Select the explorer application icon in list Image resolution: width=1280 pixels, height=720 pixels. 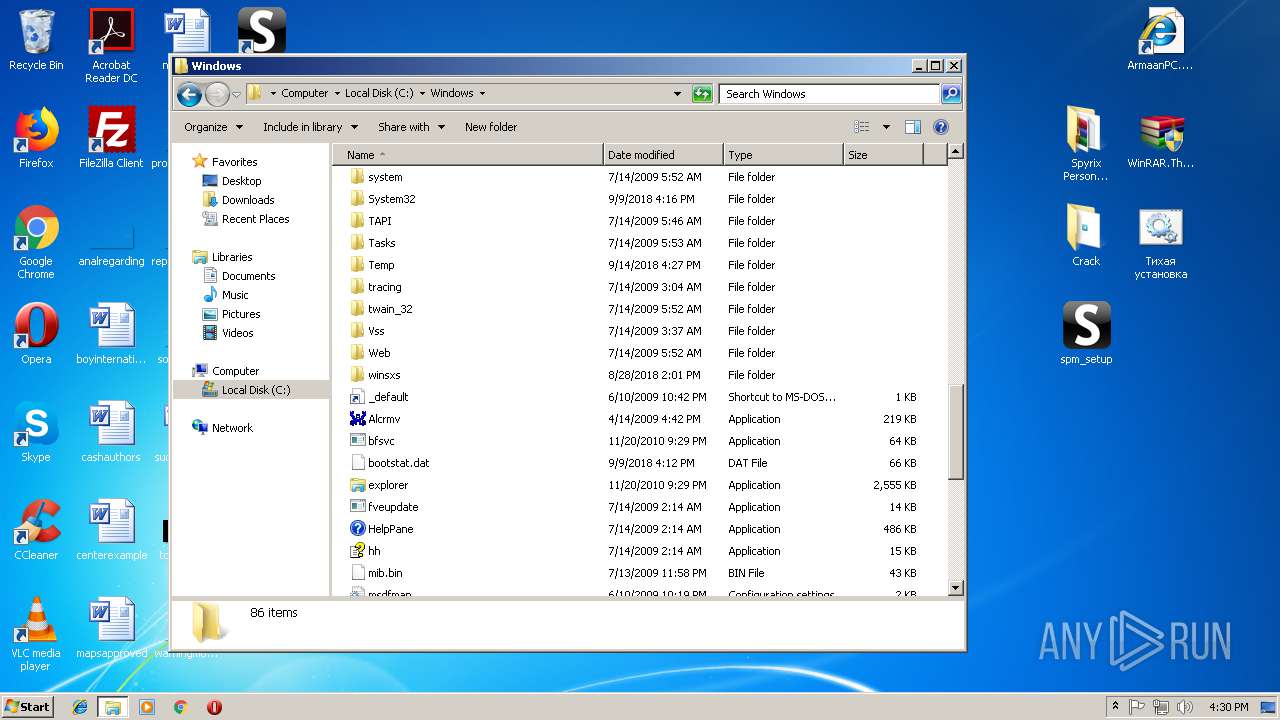pos(358,485)
